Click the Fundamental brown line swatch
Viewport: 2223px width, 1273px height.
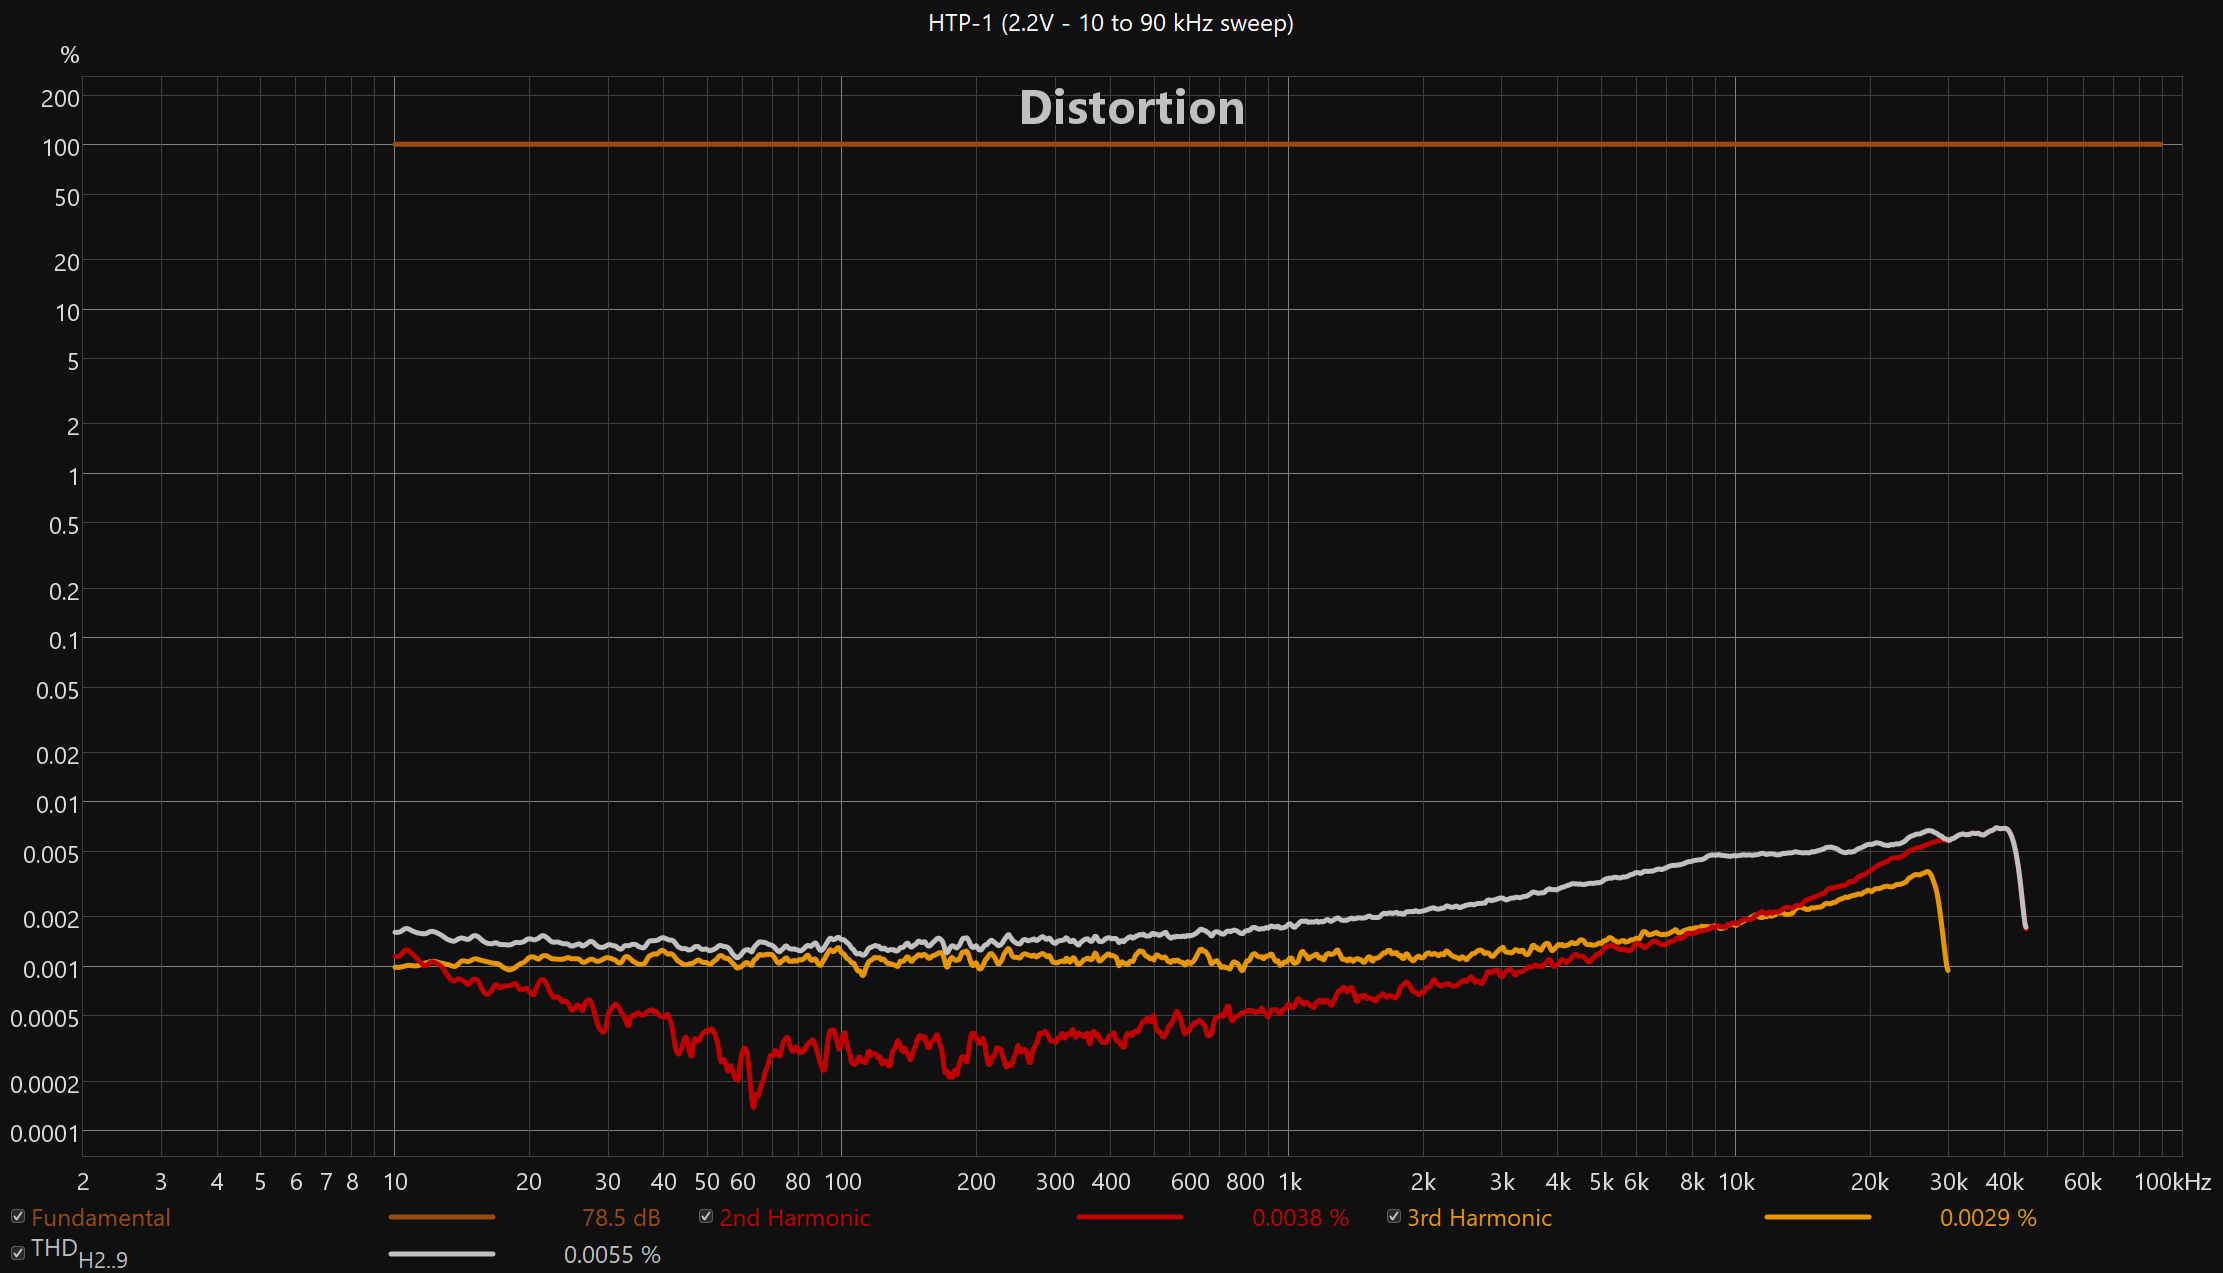point(442,1217)
